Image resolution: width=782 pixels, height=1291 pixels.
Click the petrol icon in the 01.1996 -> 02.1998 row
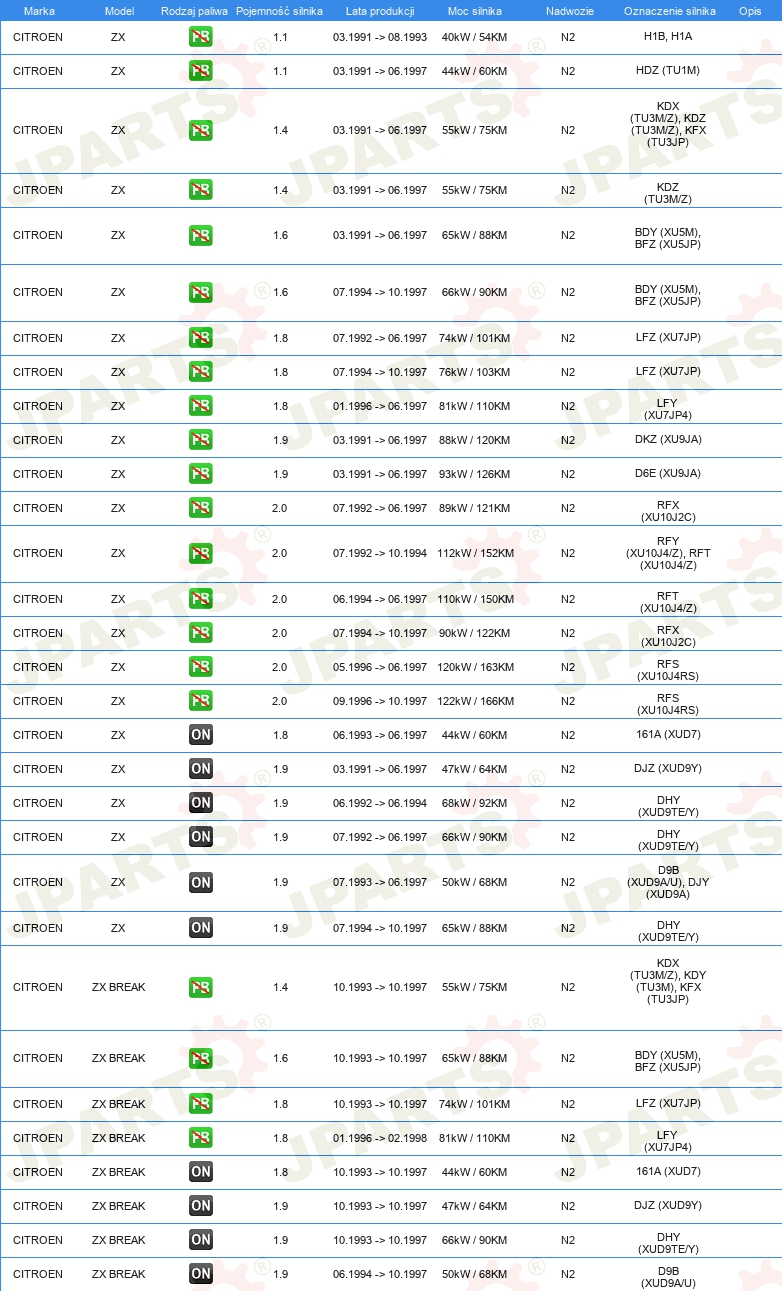201,1138
